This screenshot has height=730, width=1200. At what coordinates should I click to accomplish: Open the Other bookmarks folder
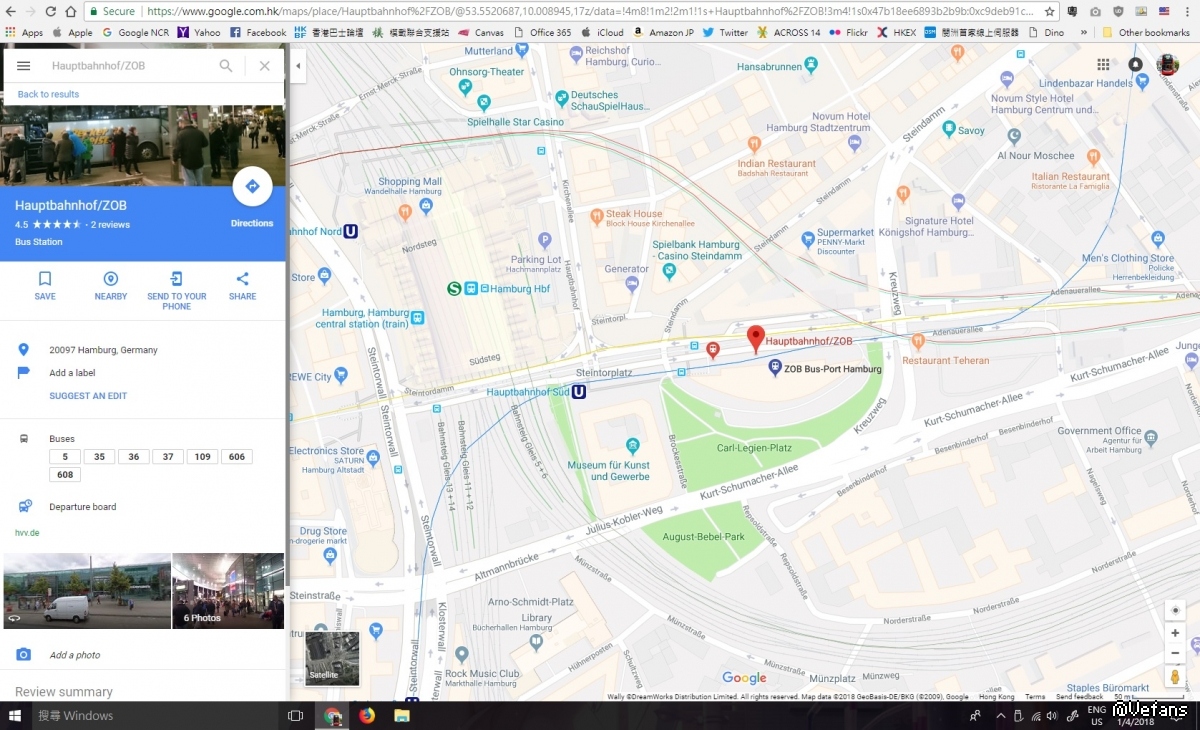[1146, 32]
